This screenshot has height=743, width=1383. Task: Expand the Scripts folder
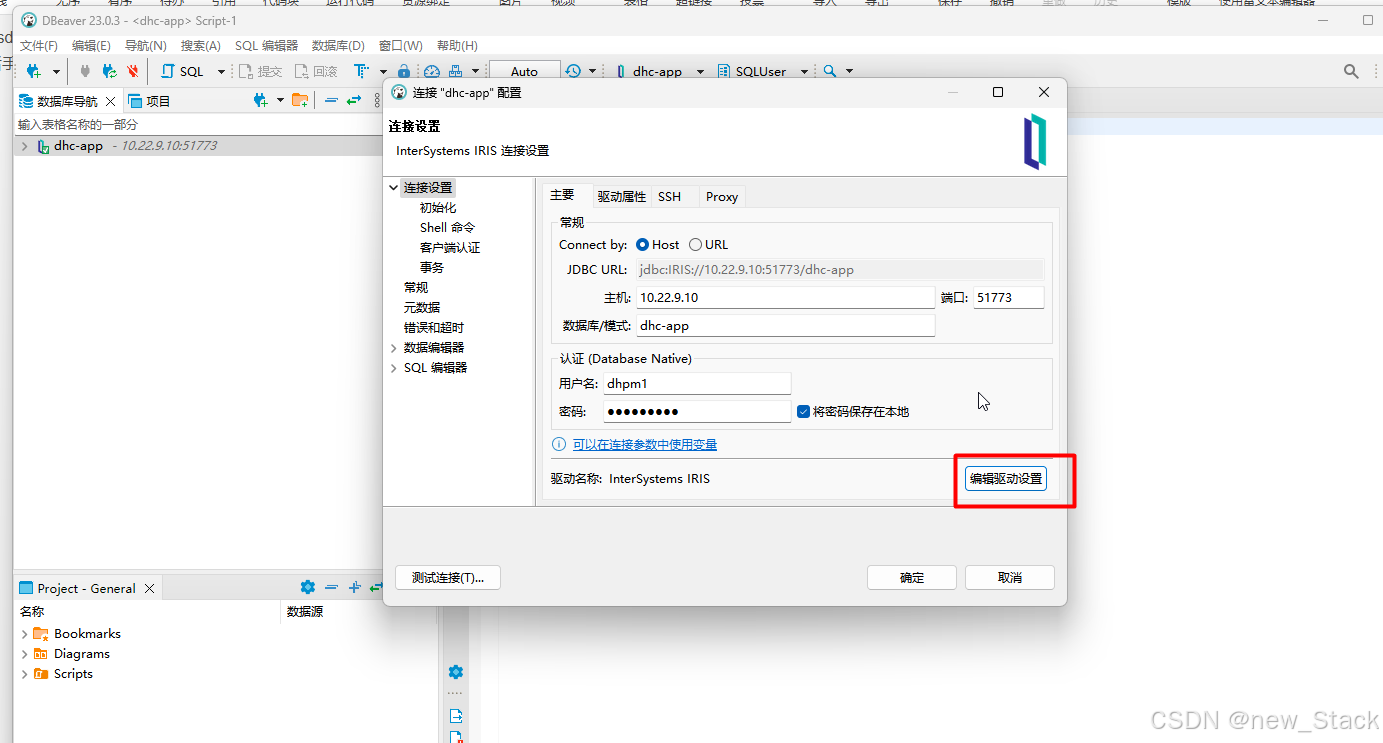(x=24, y=674)
